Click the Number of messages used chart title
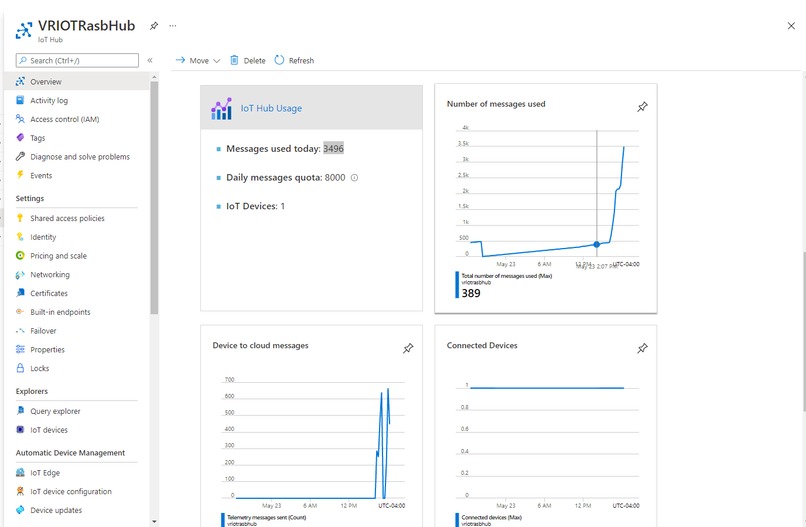 pos(496,104)
